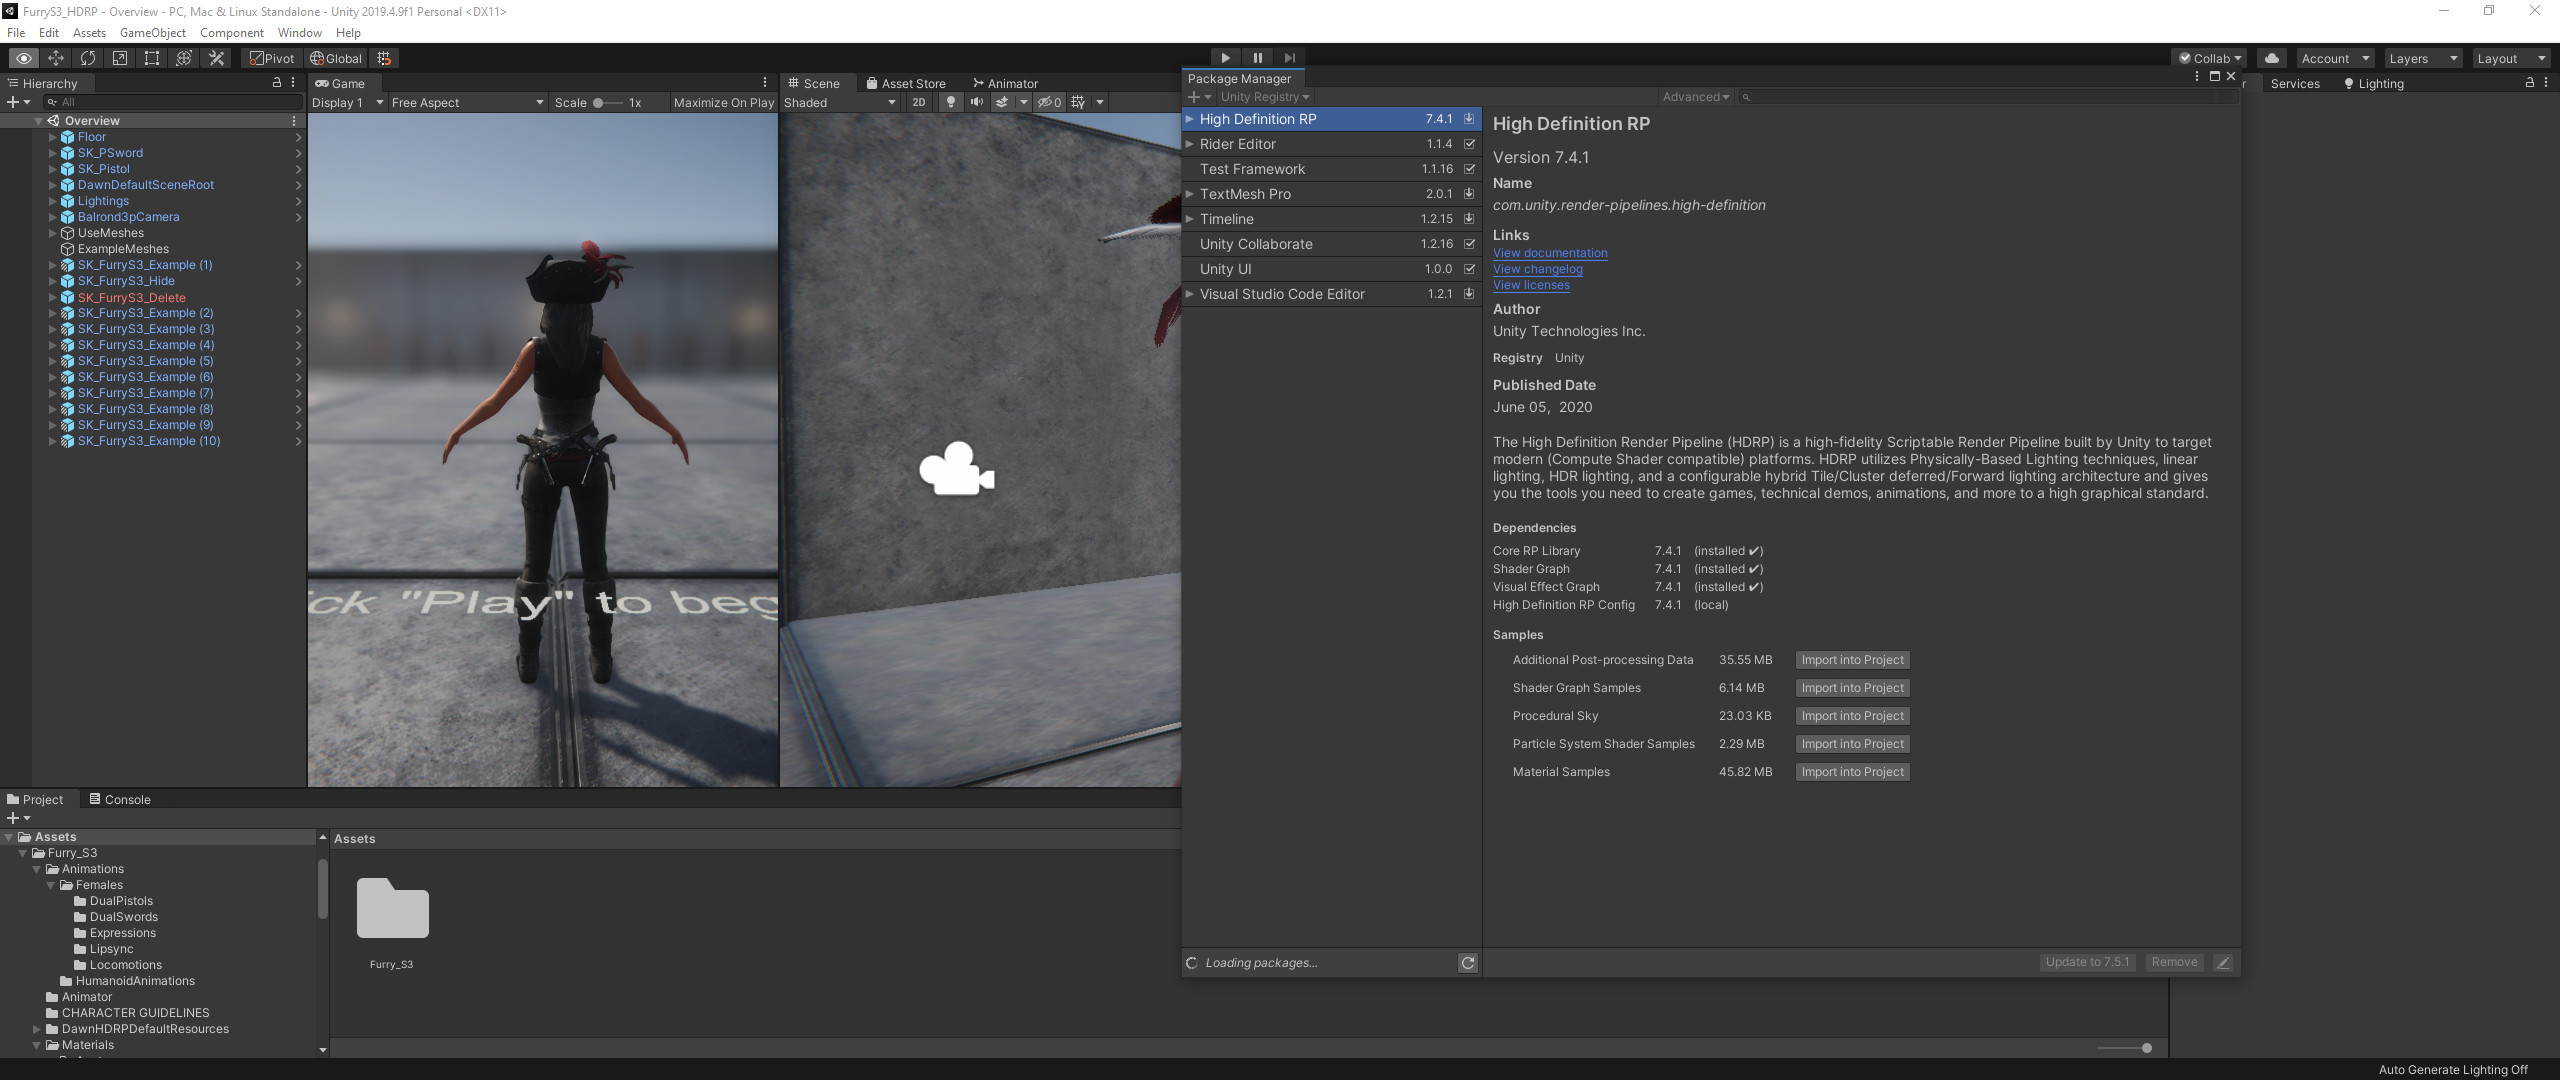The image size is (2560, 1080).
Task: Select the combined Transform tool
Action: (x=184, y=58)
